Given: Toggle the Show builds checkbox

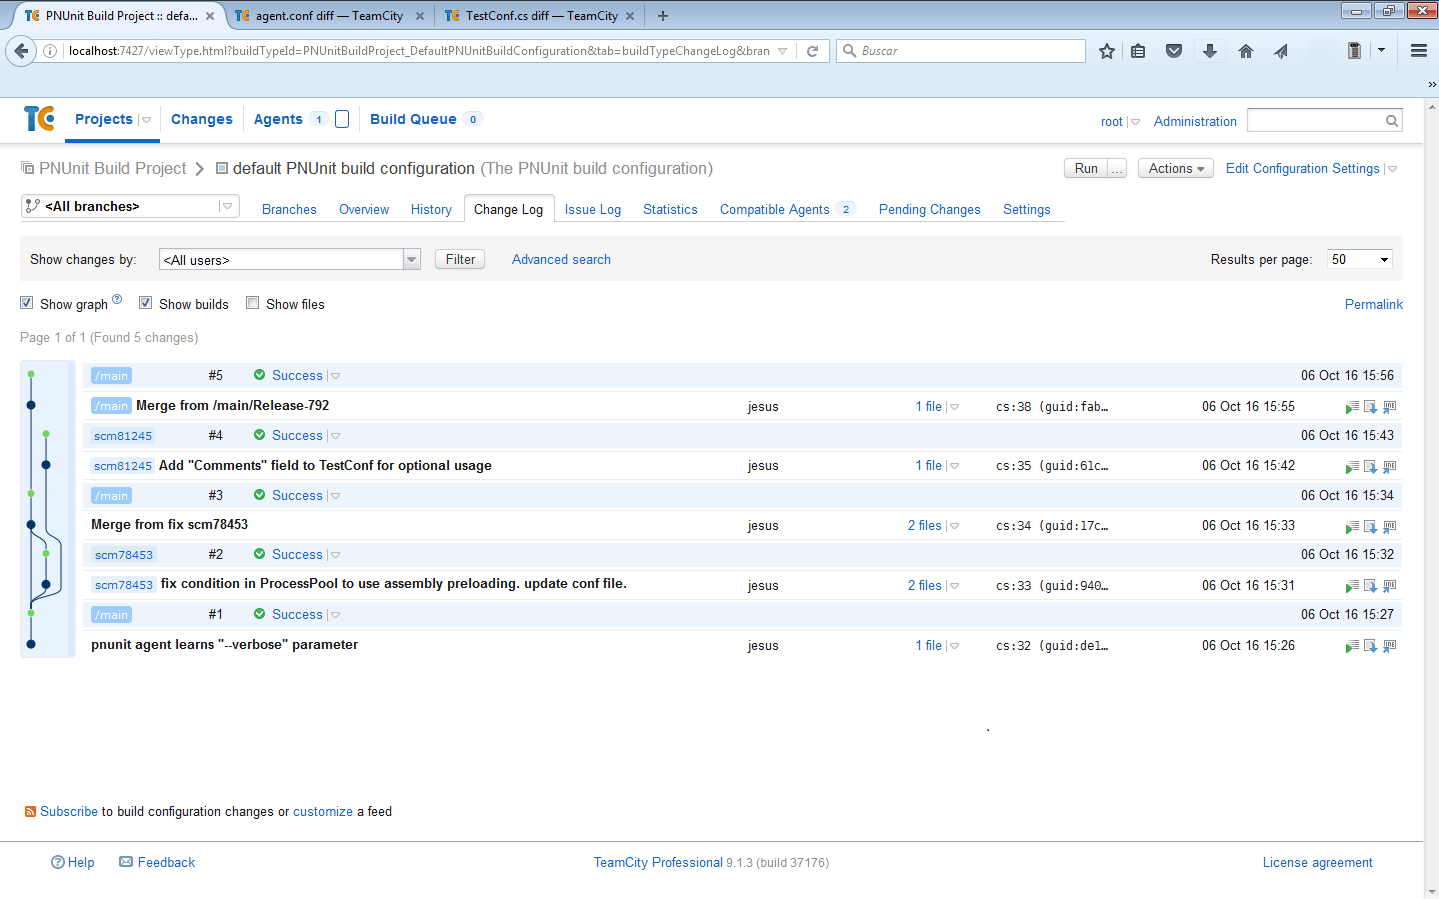Looking at the screenshot, I should (146, 303).
